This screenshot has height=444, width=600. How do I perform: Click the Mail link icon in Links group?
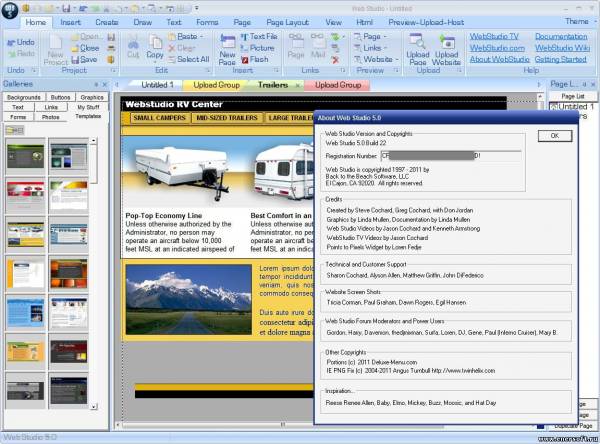point(318,46)
